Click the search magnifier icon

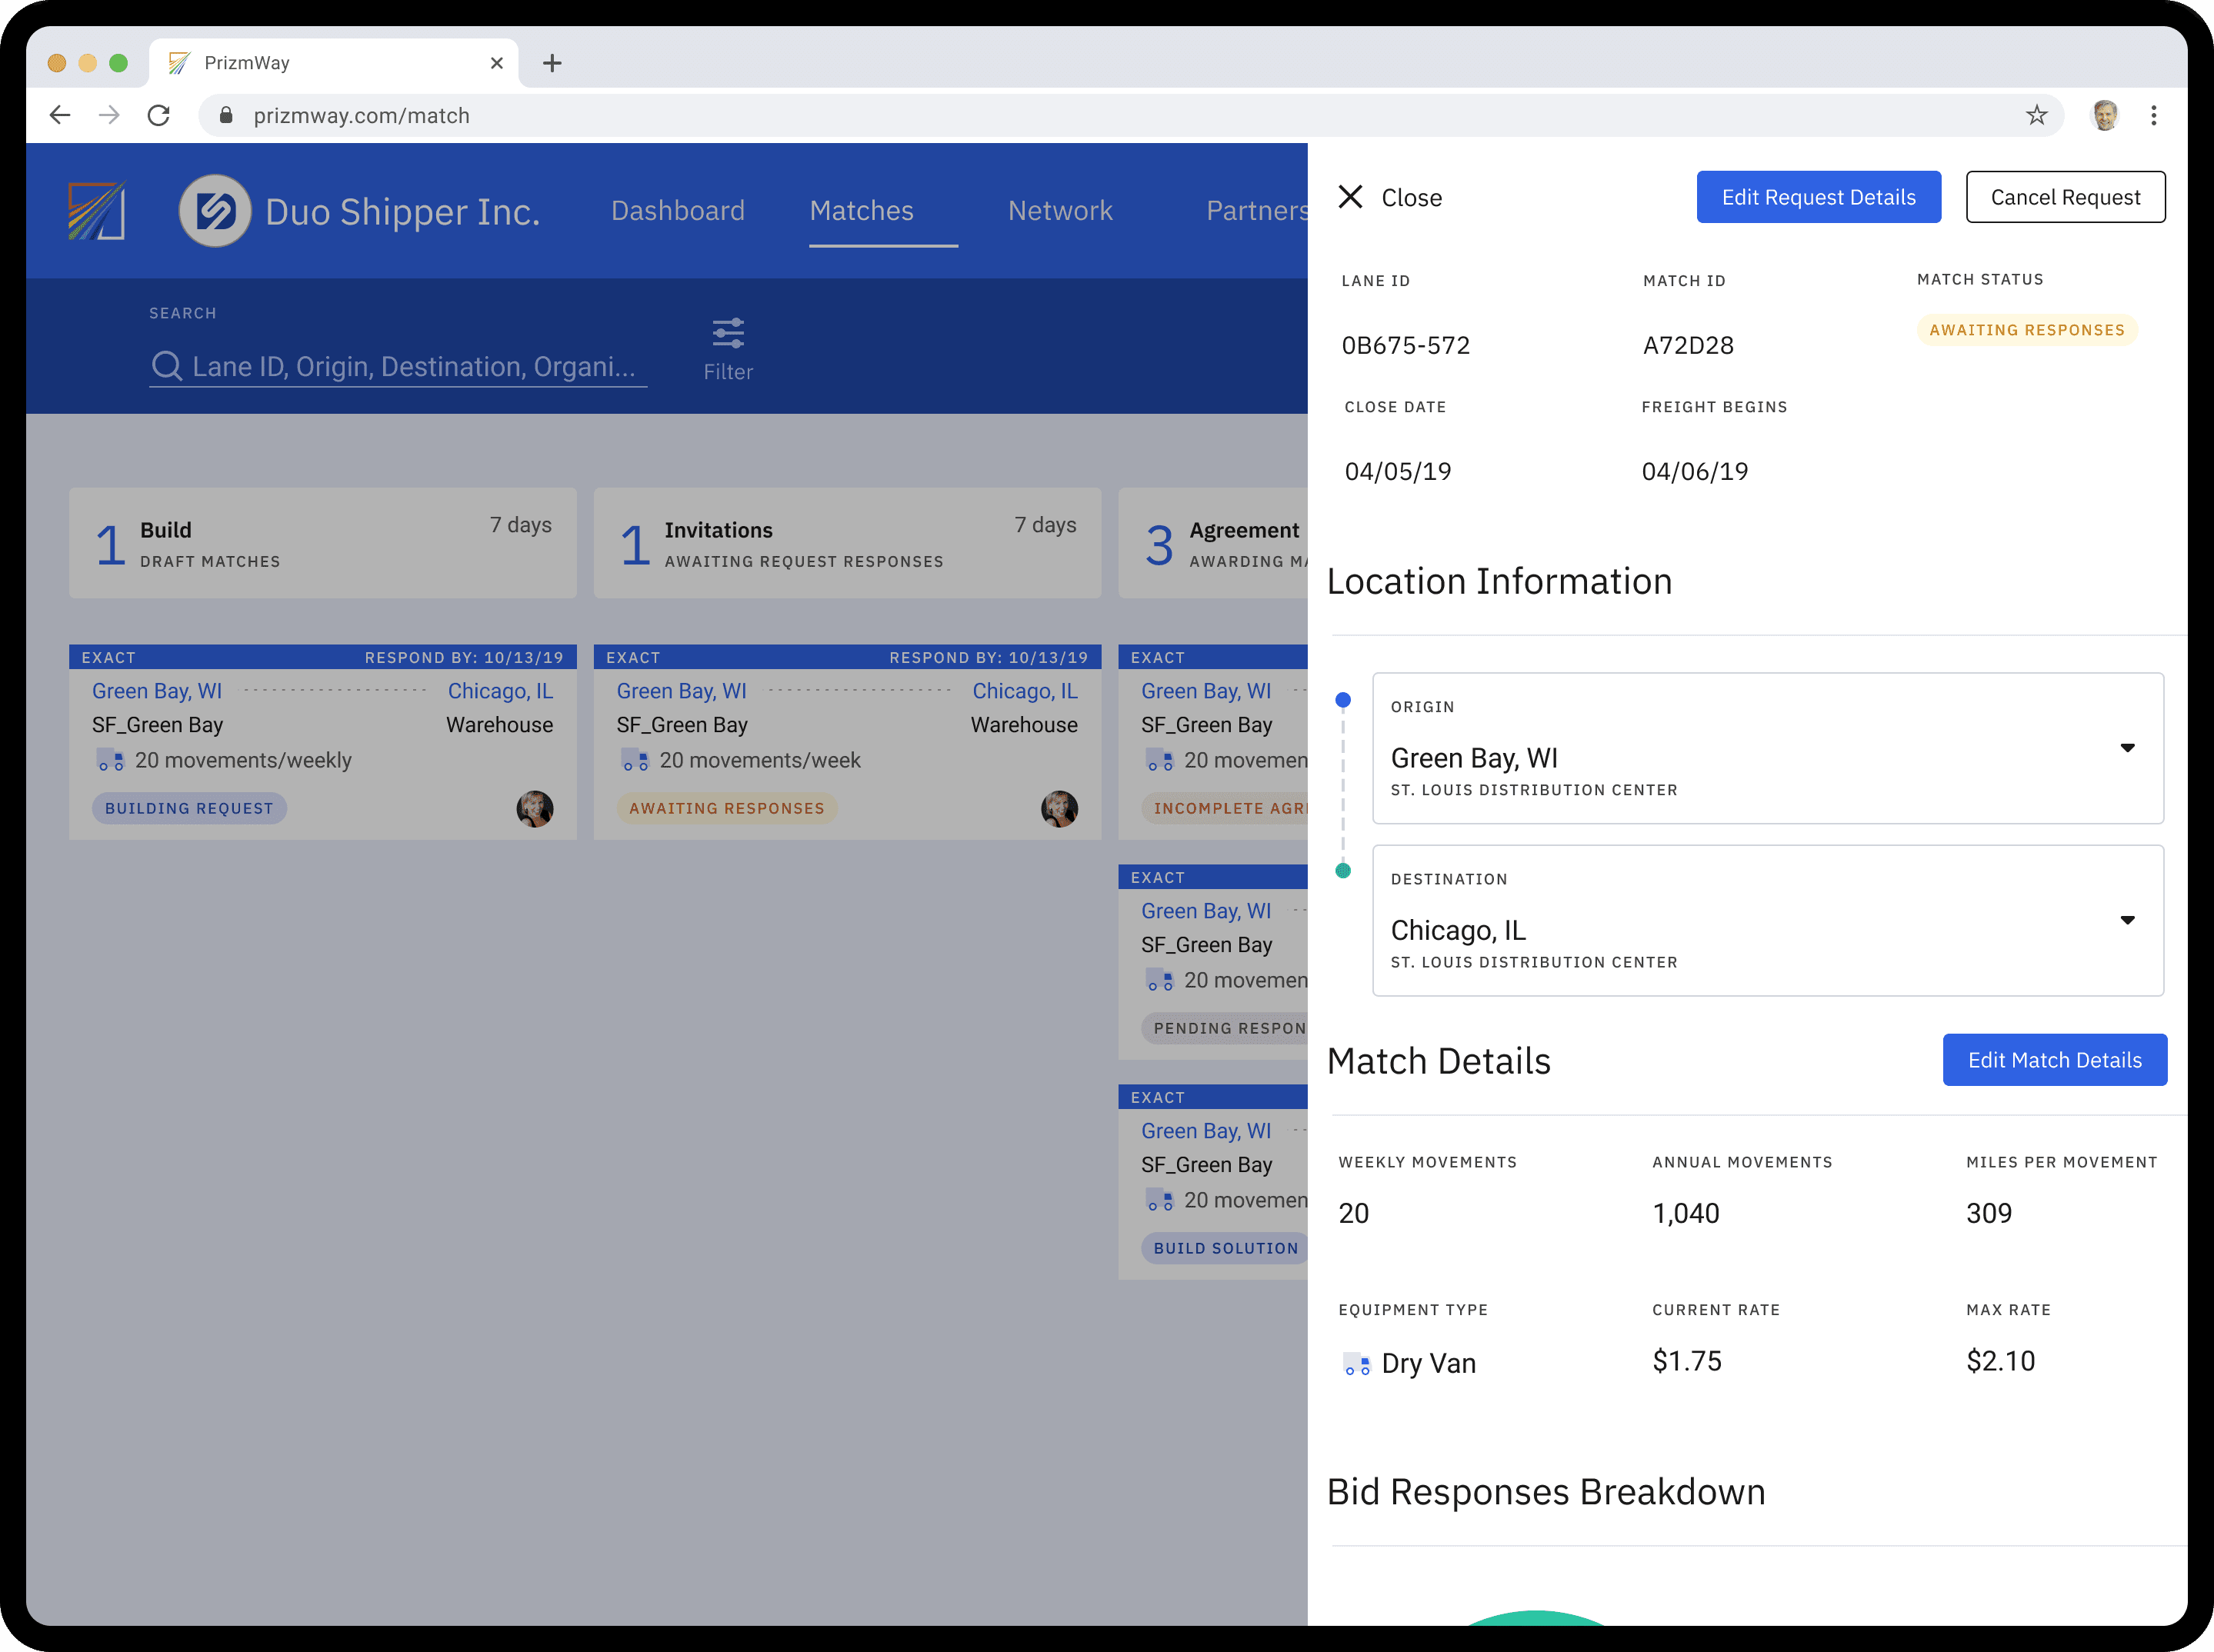pos(166,366)
